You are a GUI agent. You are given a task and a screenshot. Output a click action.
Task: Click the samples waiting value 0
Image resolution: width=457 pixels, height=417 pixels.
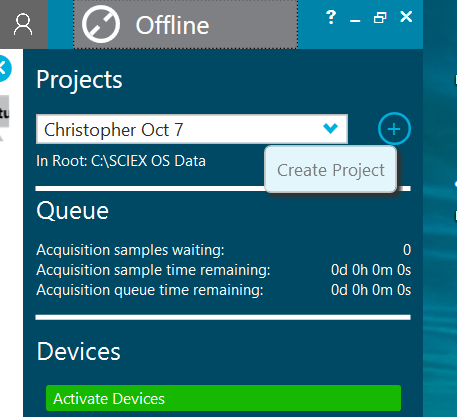point(407,250)
